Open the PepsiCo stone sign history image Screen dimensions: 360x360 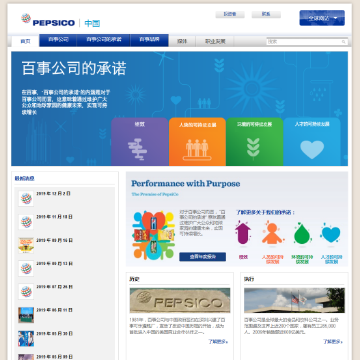pos(180,300)
